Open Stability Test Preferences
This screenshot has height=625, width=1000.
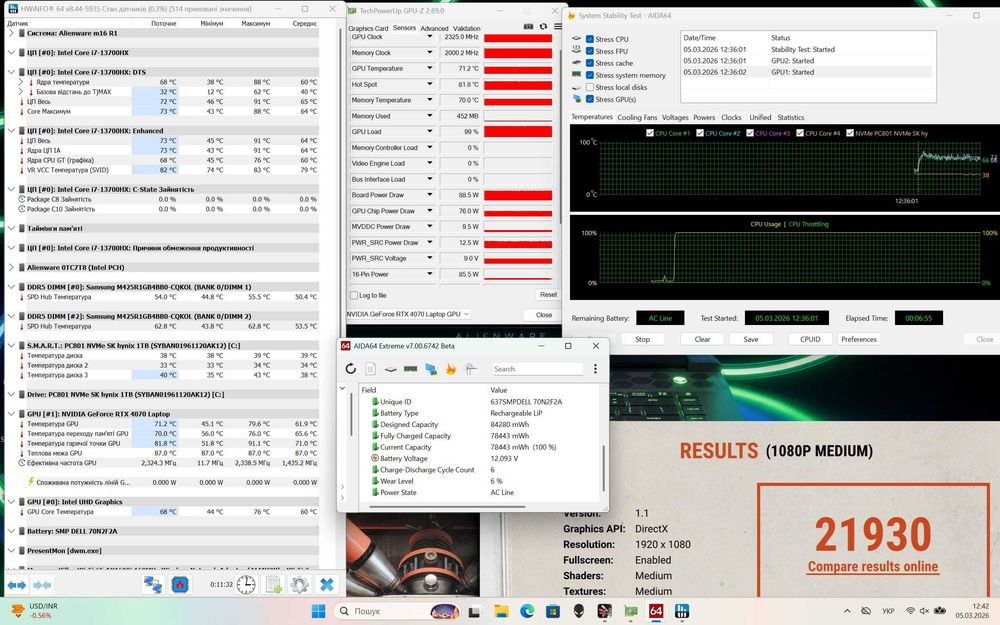click(858, 339)
